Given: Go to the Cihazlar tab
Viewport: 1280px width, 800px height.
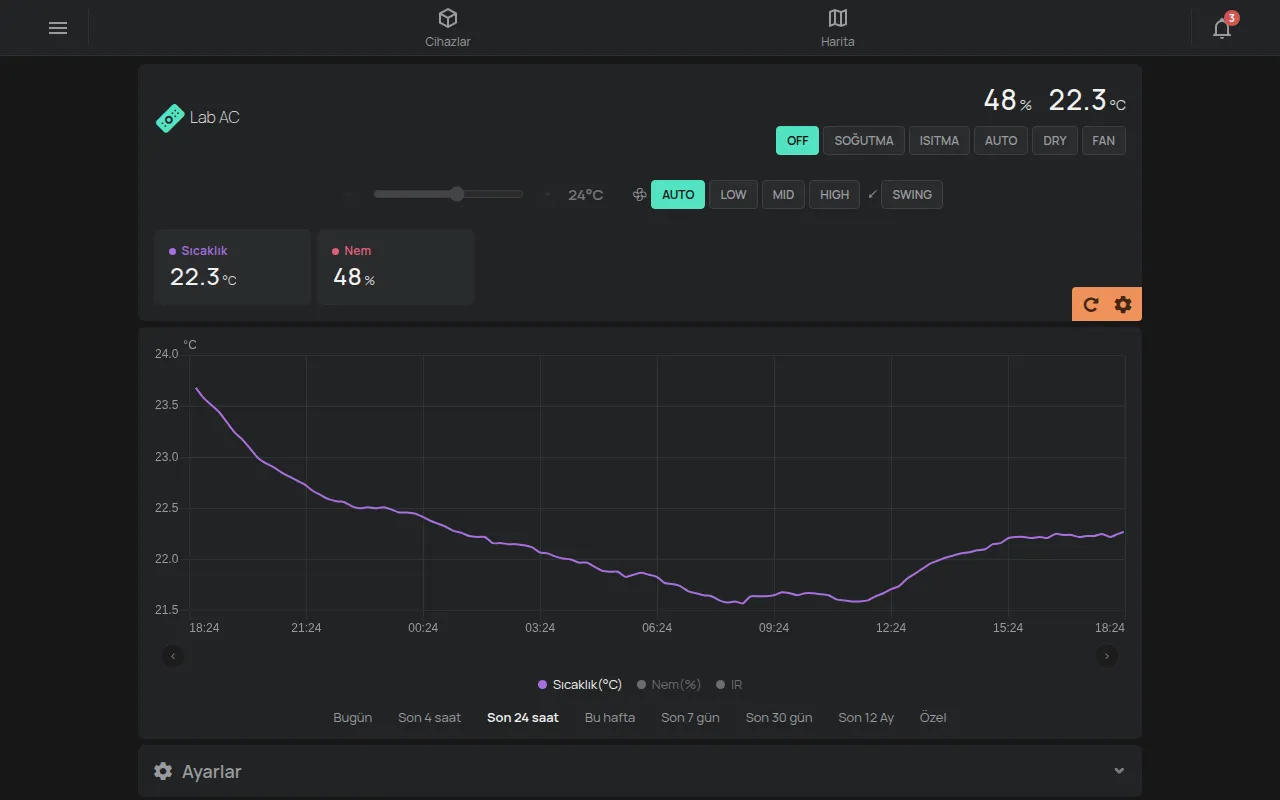Looking at the screenshot, I should pyautogui.click(x=448, y=28).
